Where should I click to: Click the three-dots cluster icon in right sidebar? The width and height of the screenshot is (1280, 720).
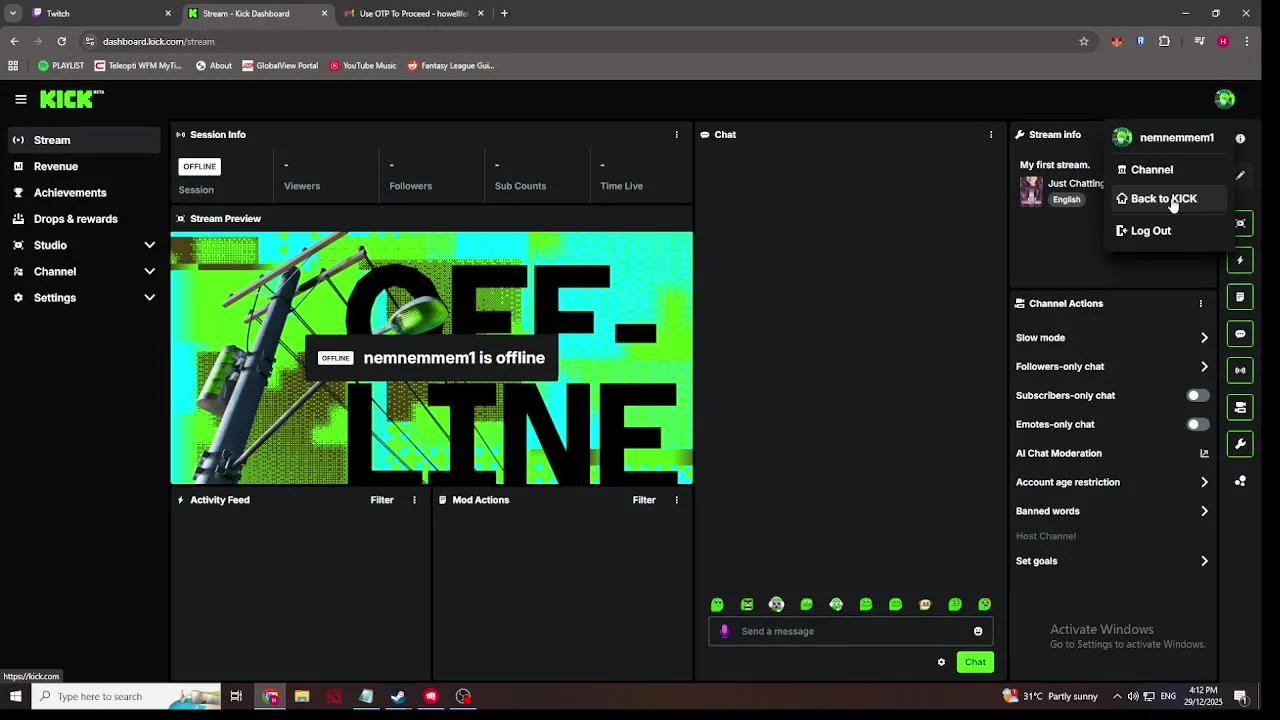(x=1240, y=481)
